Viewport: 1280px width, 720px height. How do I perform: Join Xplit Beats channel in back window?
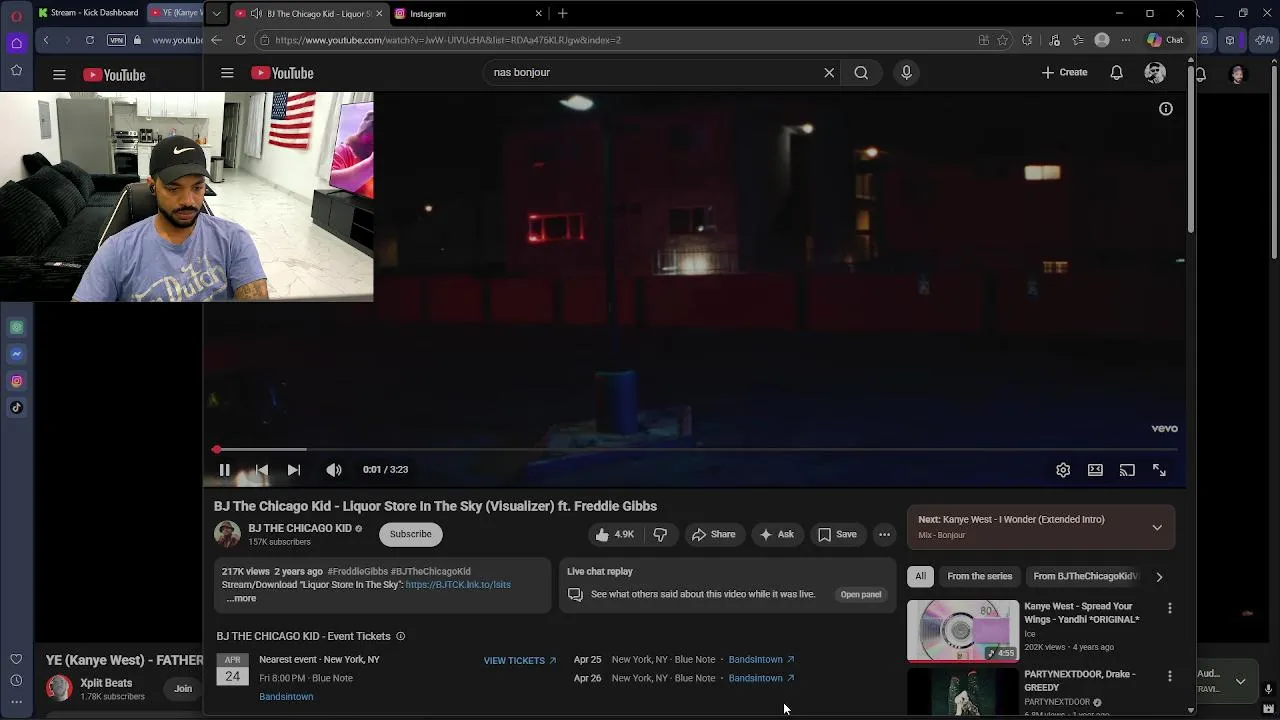[x=183, y=689]
